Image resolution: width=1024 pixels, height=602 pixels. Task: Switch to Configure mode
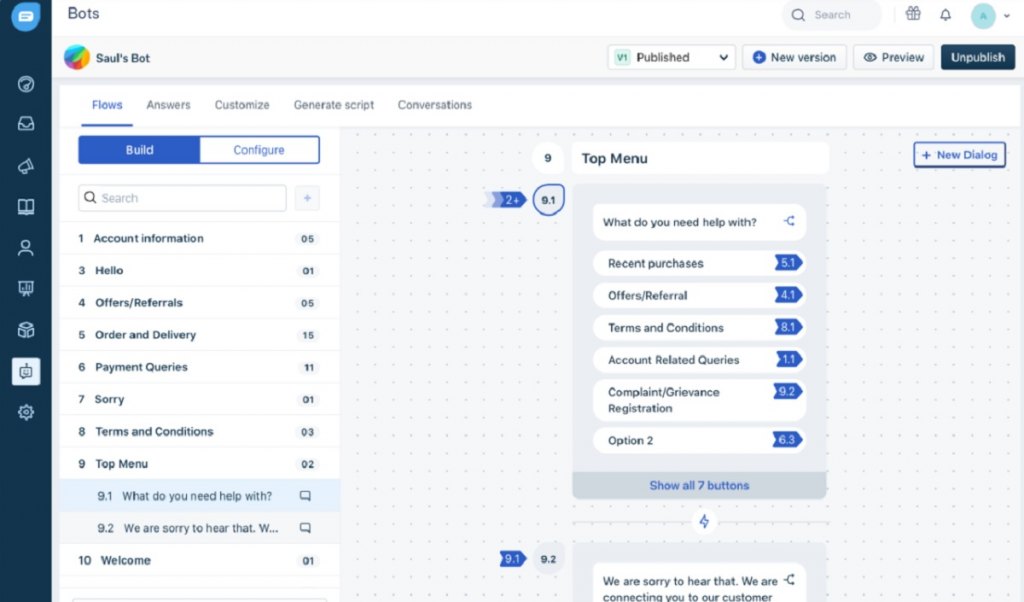[x=258, y=149]
